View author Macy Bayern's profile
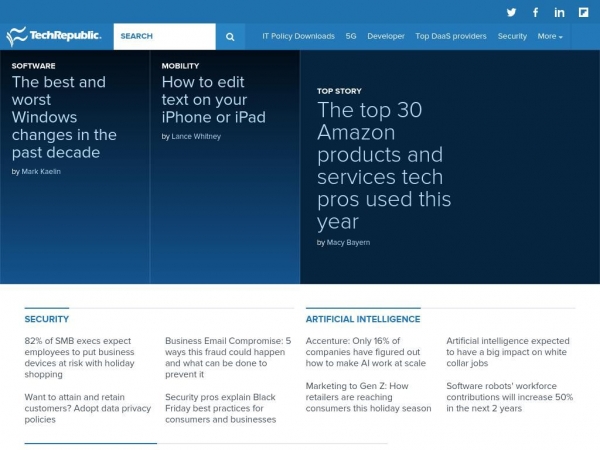 pos(348,242)
